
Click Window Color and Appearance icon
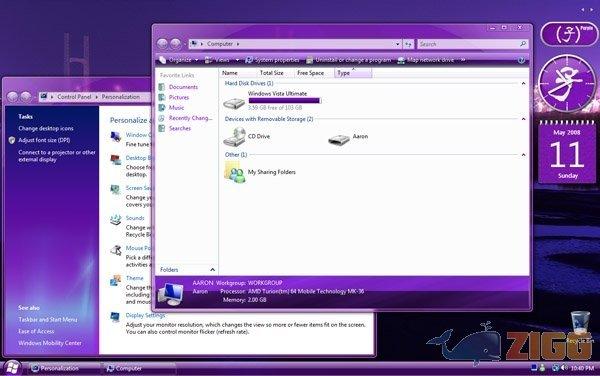[x=115, y=137]
